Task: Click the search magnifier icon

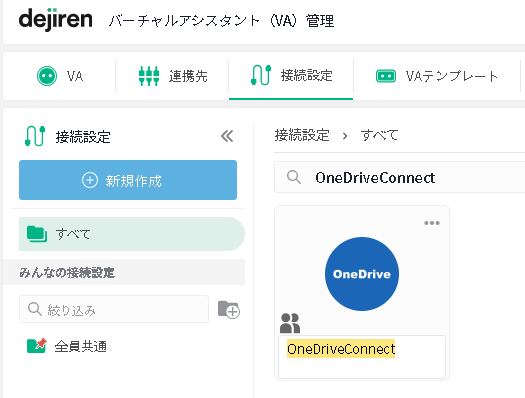Action: [x=294, y=177]
